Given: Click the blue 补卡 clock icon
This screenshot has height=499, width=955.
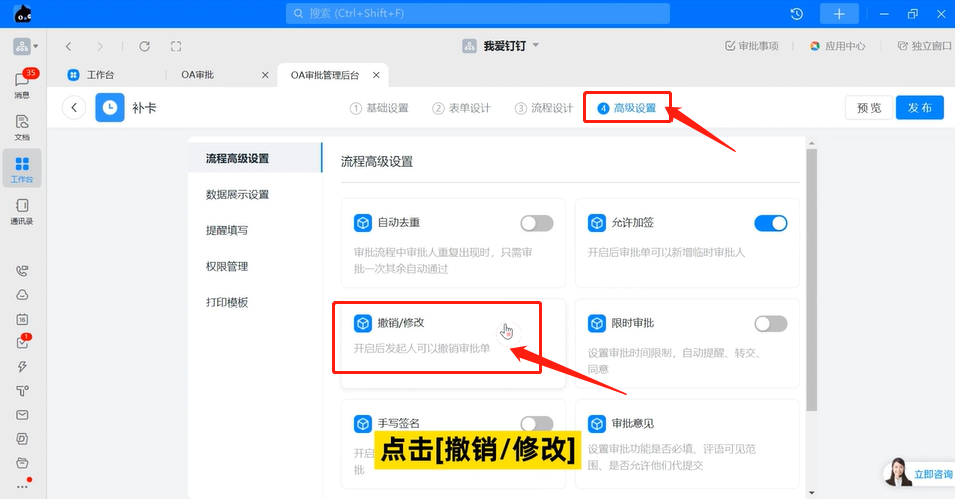Looking at the screenshot, I should pyautogui.click(x=110, y=108).
